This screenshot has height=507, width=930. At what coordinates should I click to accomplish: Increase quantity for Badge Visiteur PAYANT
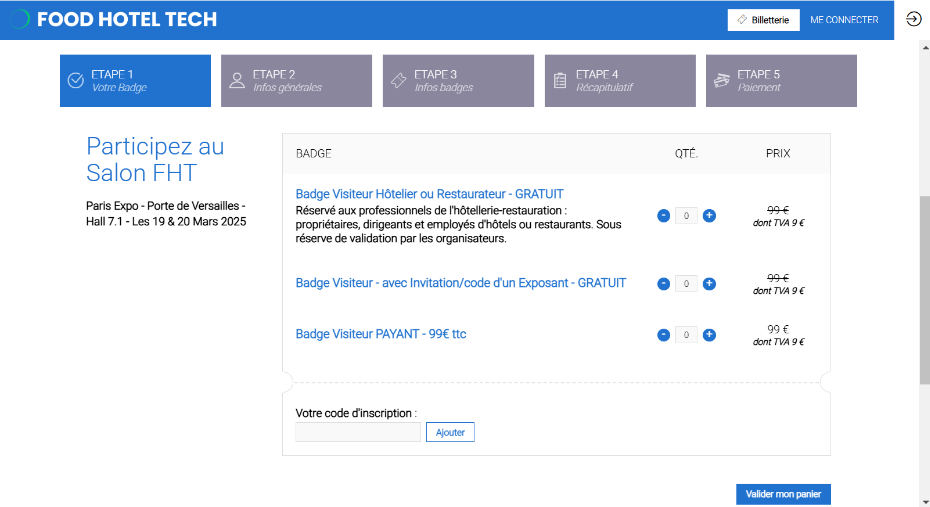(709, 334)
